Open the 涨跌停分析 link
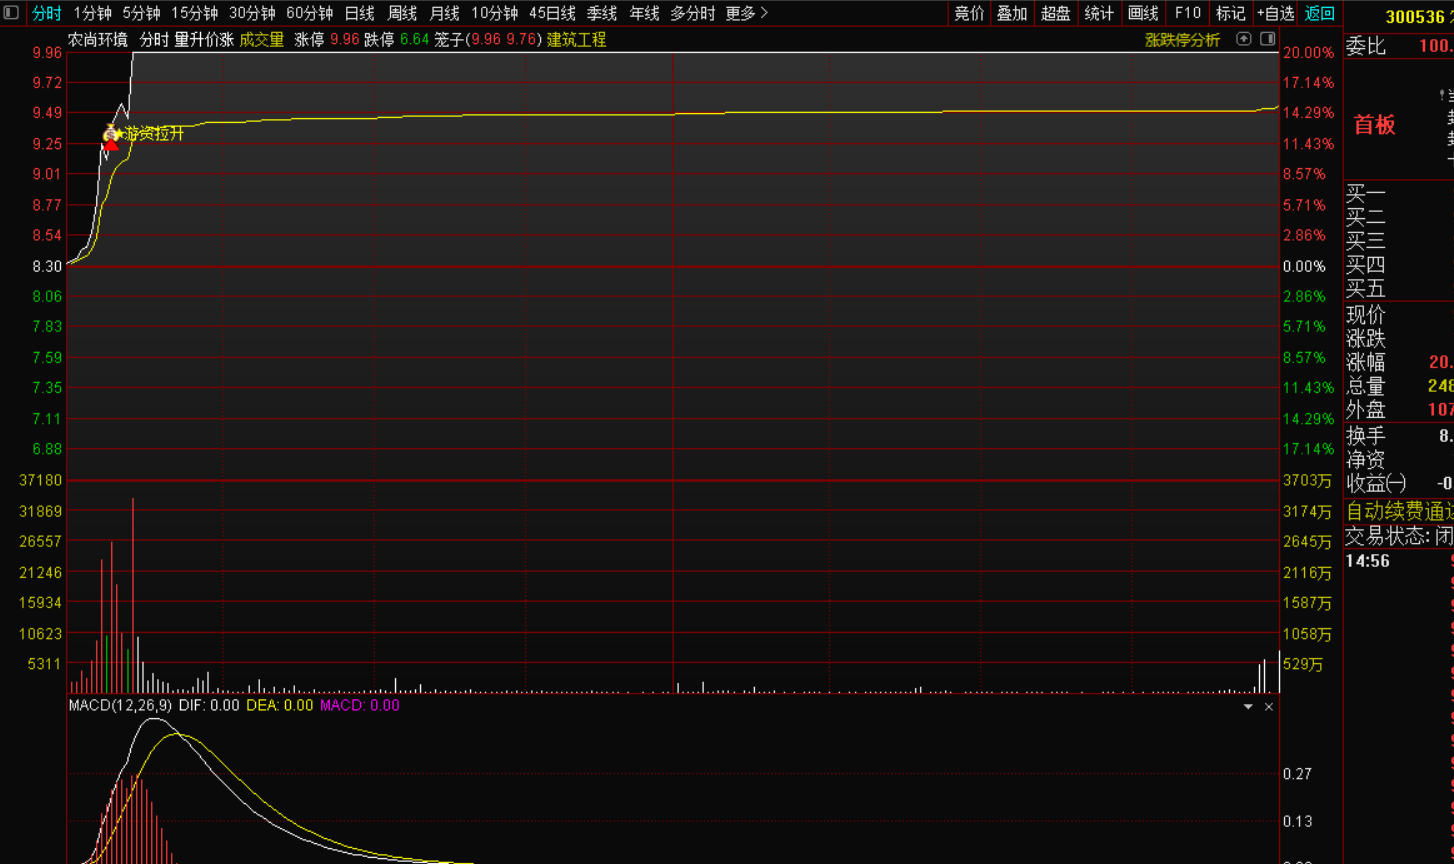 click(x=1182, y=40)
